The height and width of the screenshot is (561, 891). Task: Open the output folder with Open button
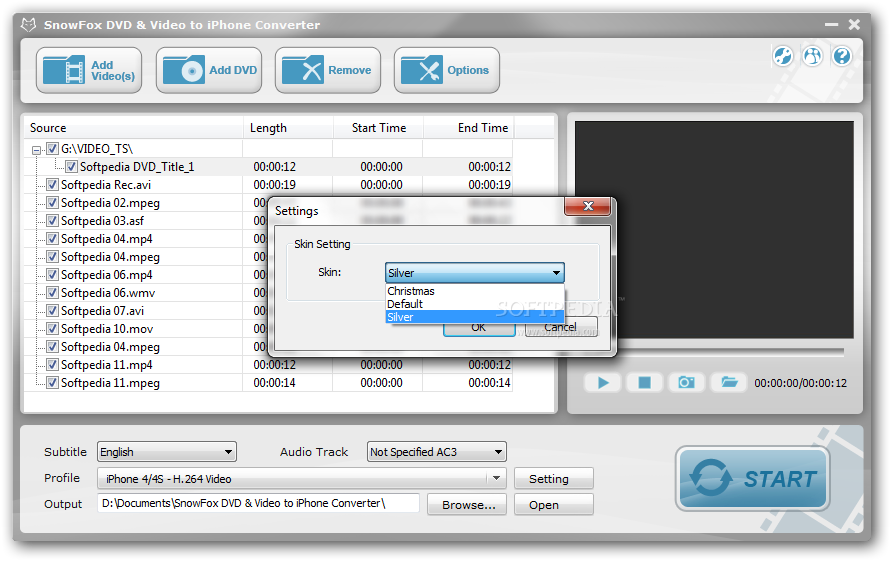[554, 505]
